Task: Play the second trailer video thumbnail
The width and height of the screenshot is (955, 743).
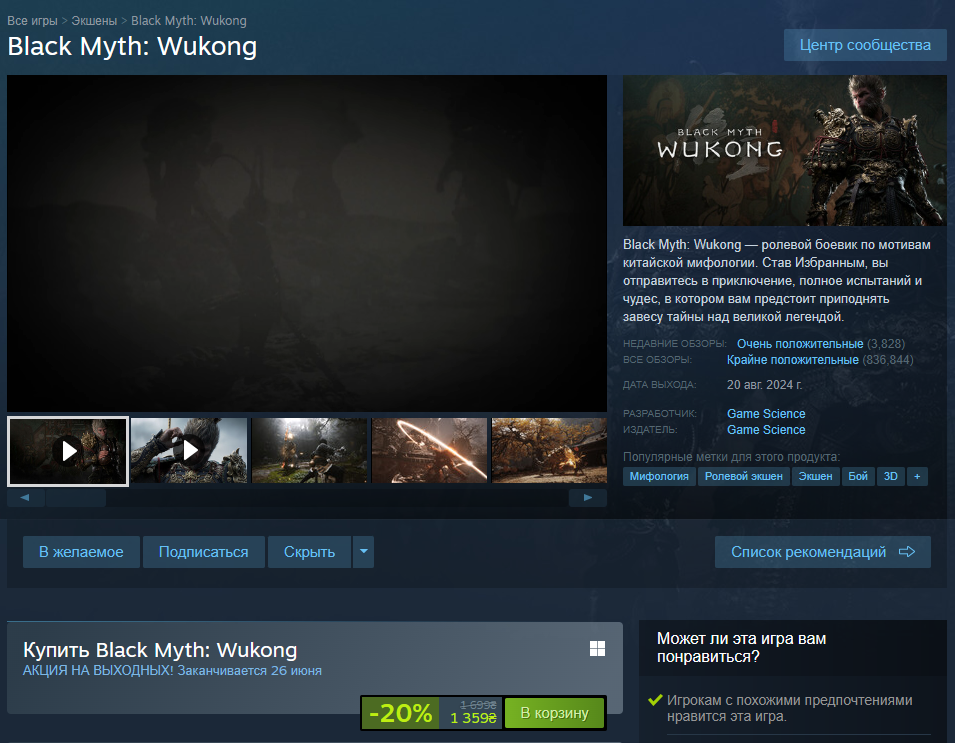Action: coord(189,450)
